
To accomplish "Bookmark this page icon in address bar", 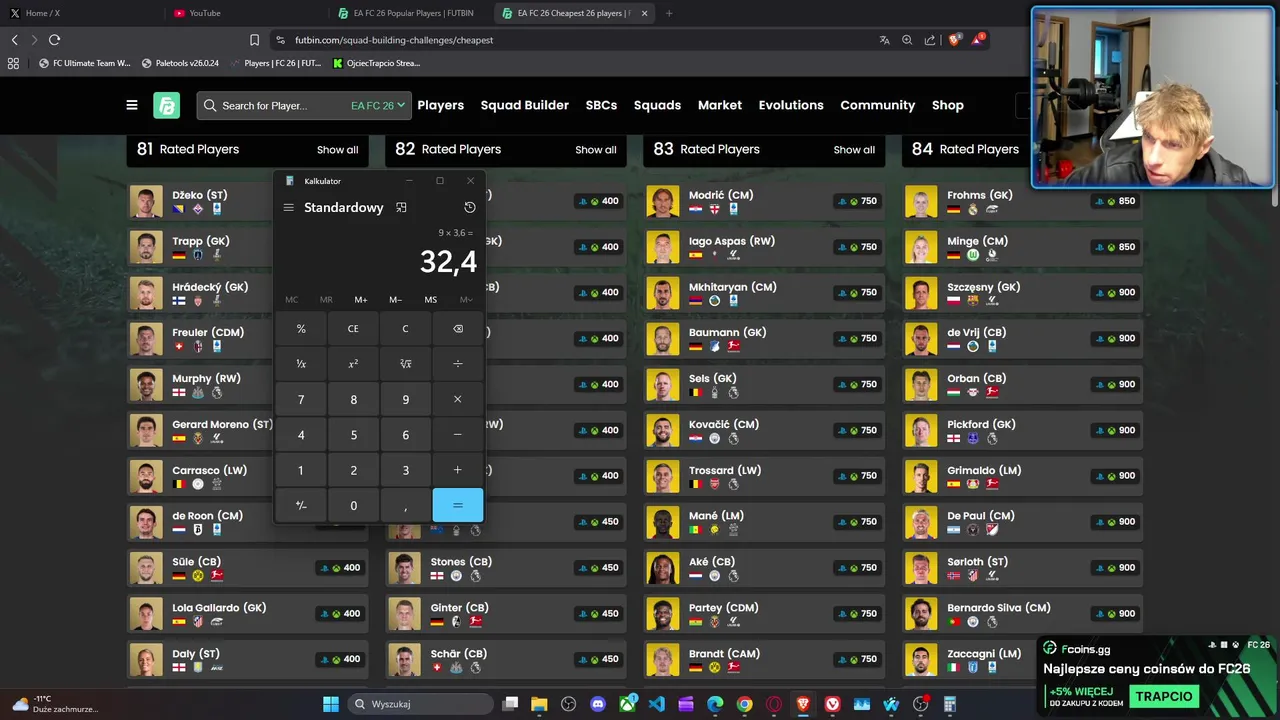I will [x=254, y=40].
